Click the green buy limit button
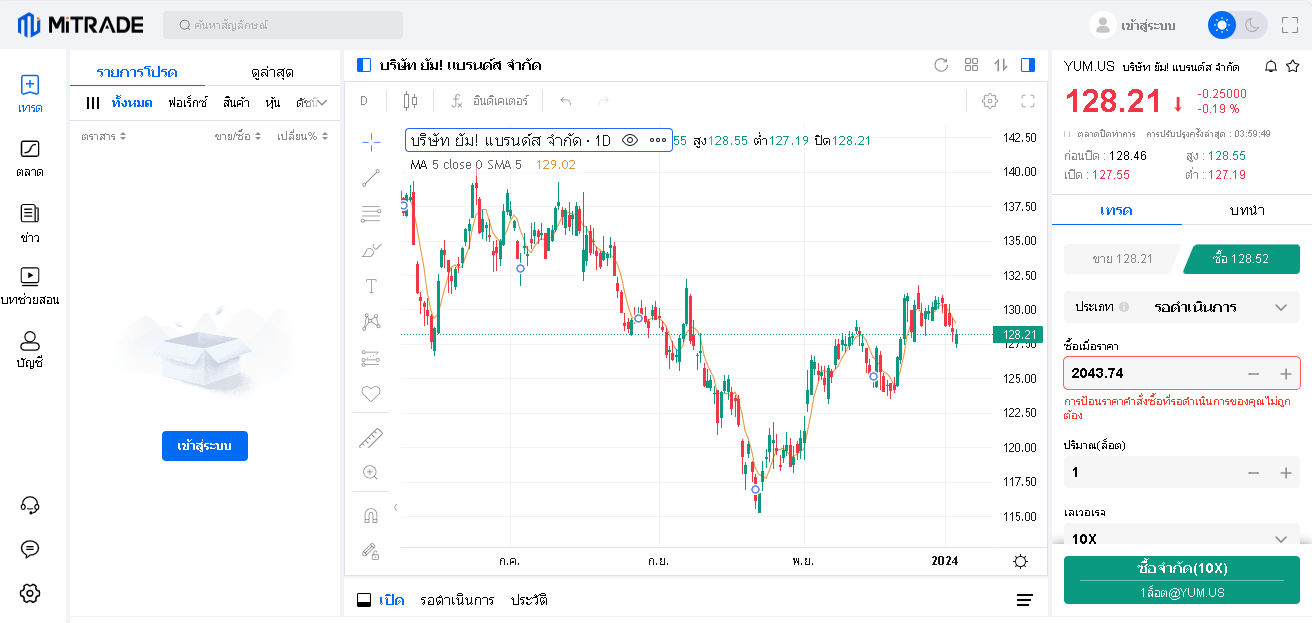 click(x=1182, y=580)
